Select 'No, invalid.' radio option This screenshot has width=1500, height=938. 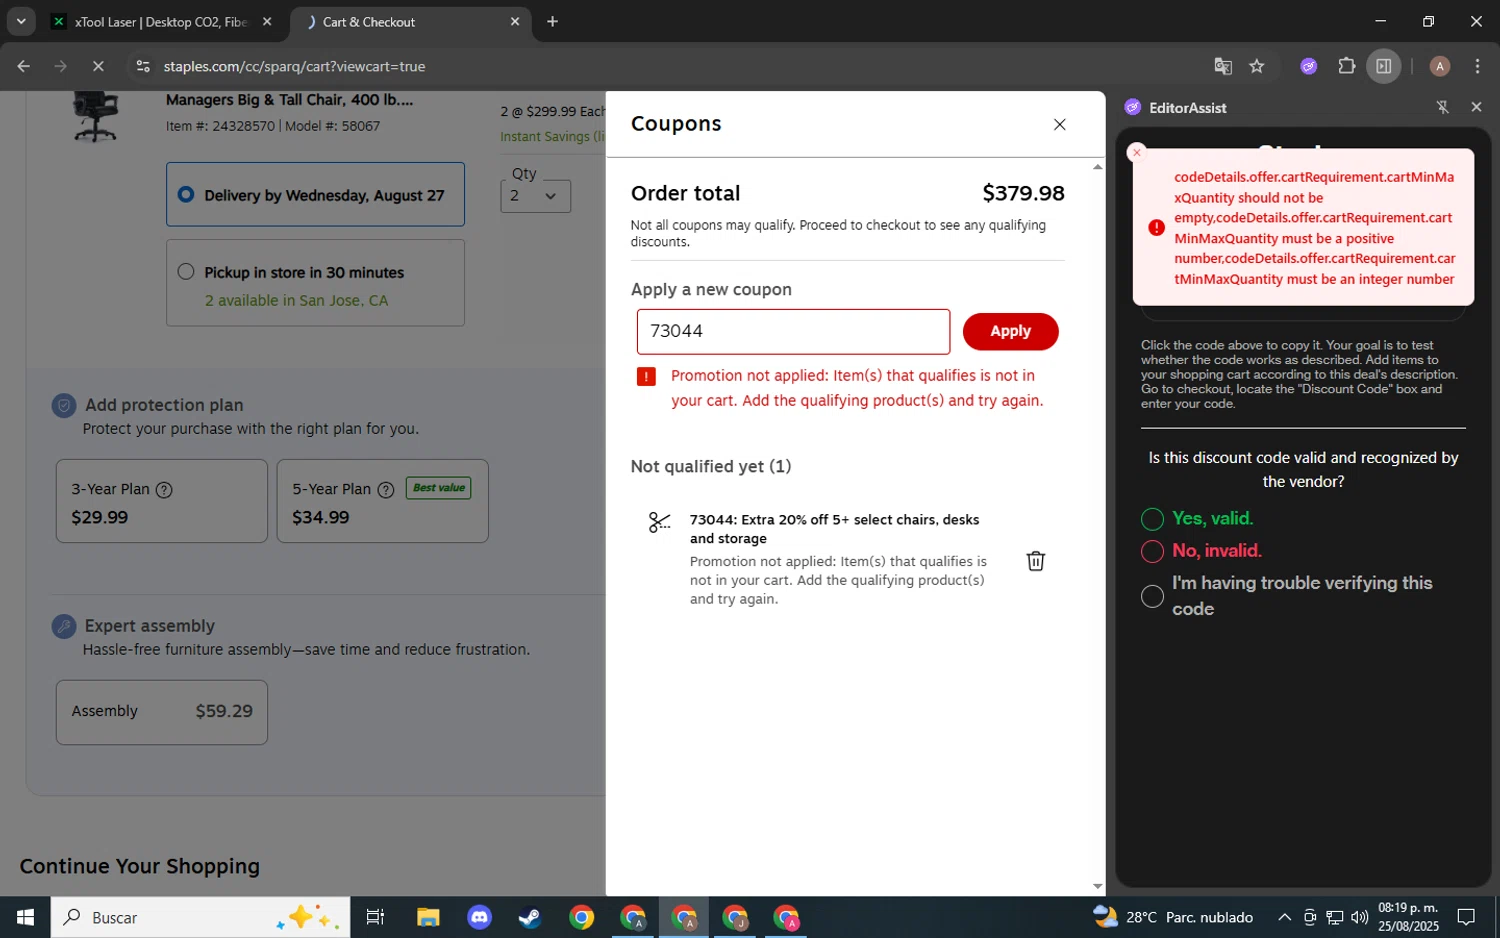[1152, 551]
